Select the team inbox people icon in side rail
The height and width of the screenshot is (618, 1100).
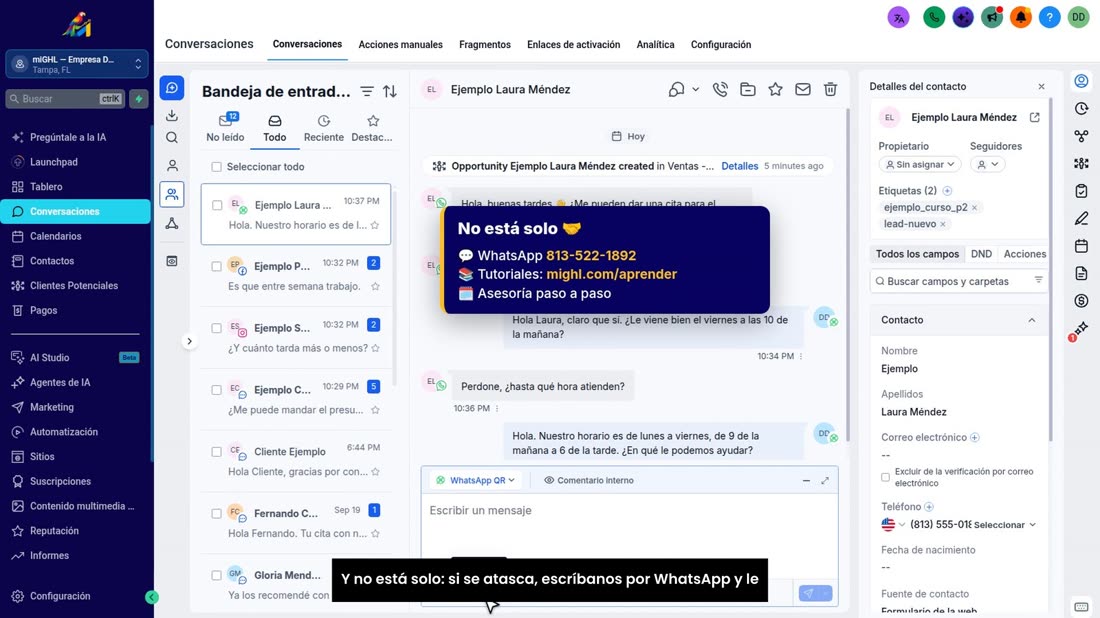(172, 194)
